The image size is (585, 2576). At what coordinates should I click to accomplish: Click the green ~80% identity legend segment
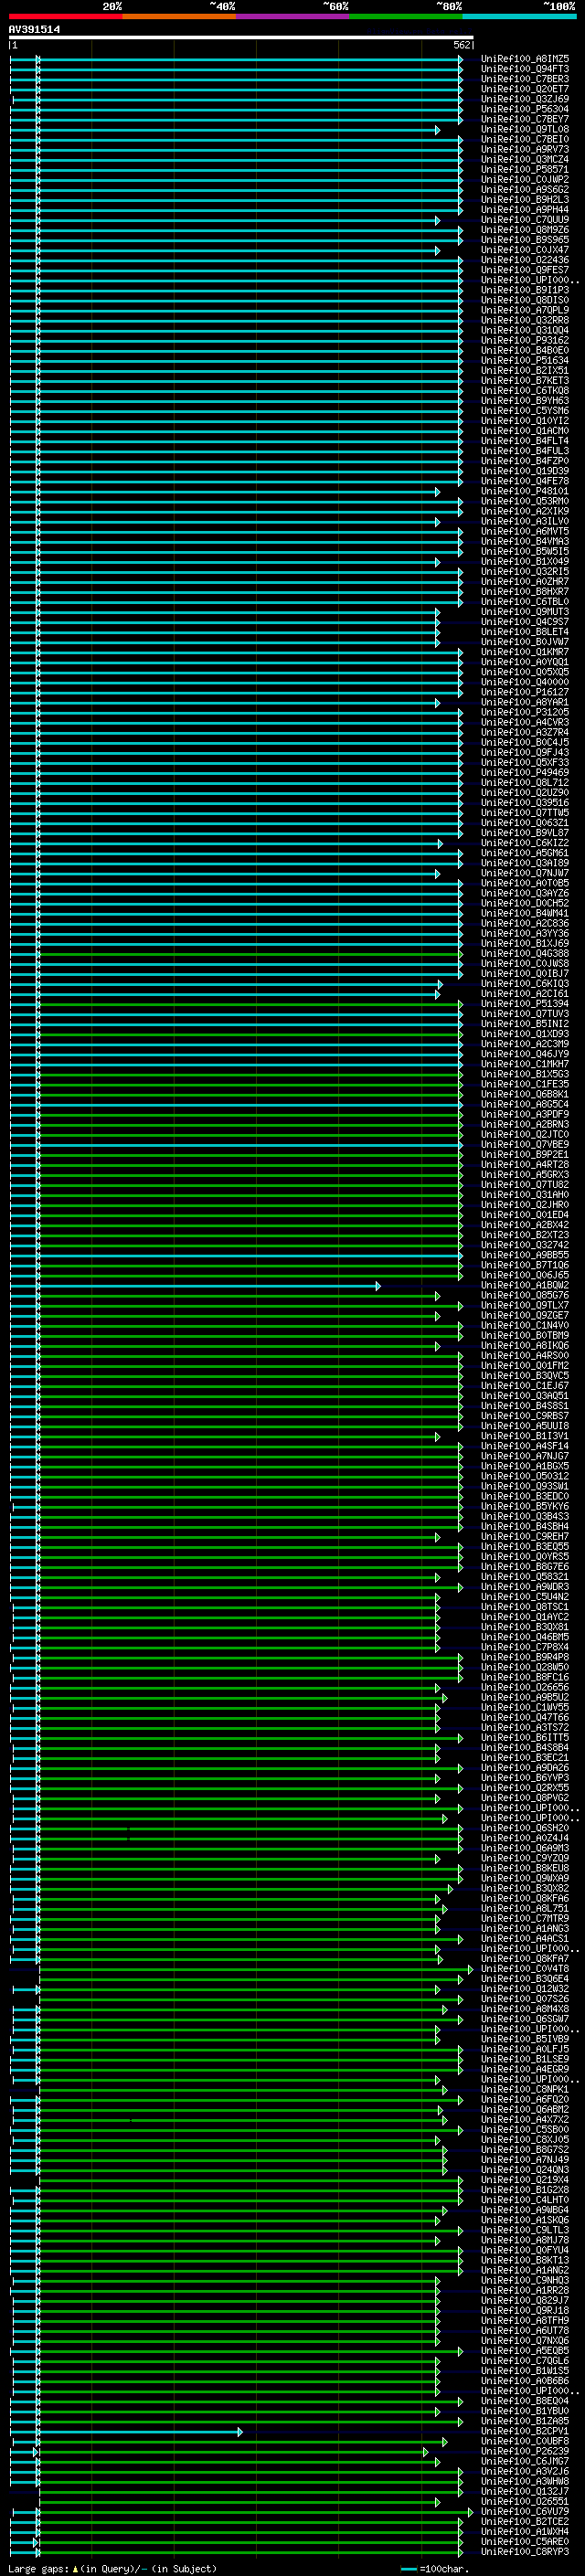tap(406, 16)
